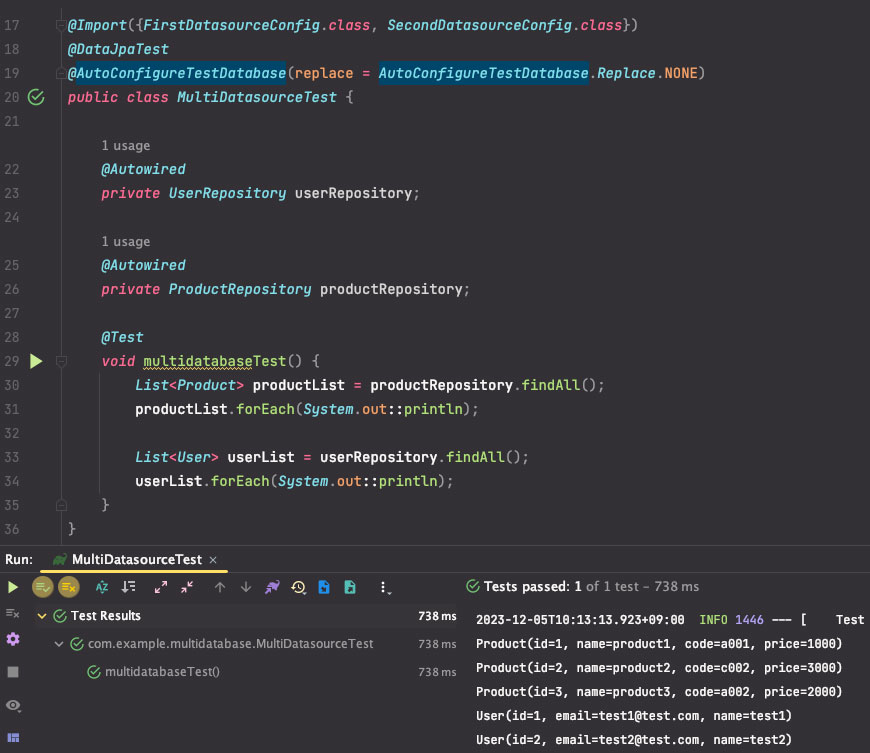Click the 738 ms duration of multidatabaseTest()
The height and width of the screenshot is (753, 870).
(x=437, y=672)
